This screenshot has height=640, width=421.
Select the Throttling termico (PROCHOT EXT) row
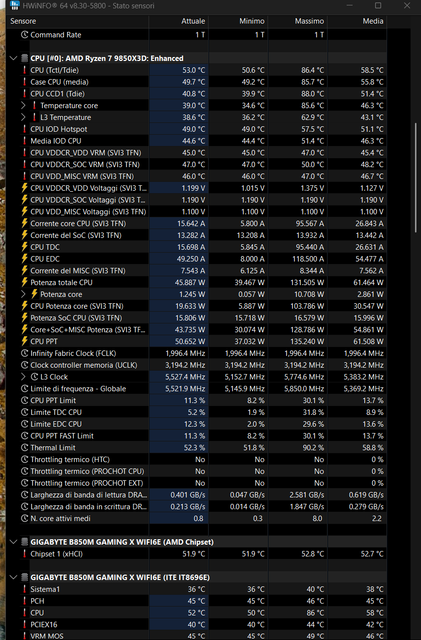point(196,483)
